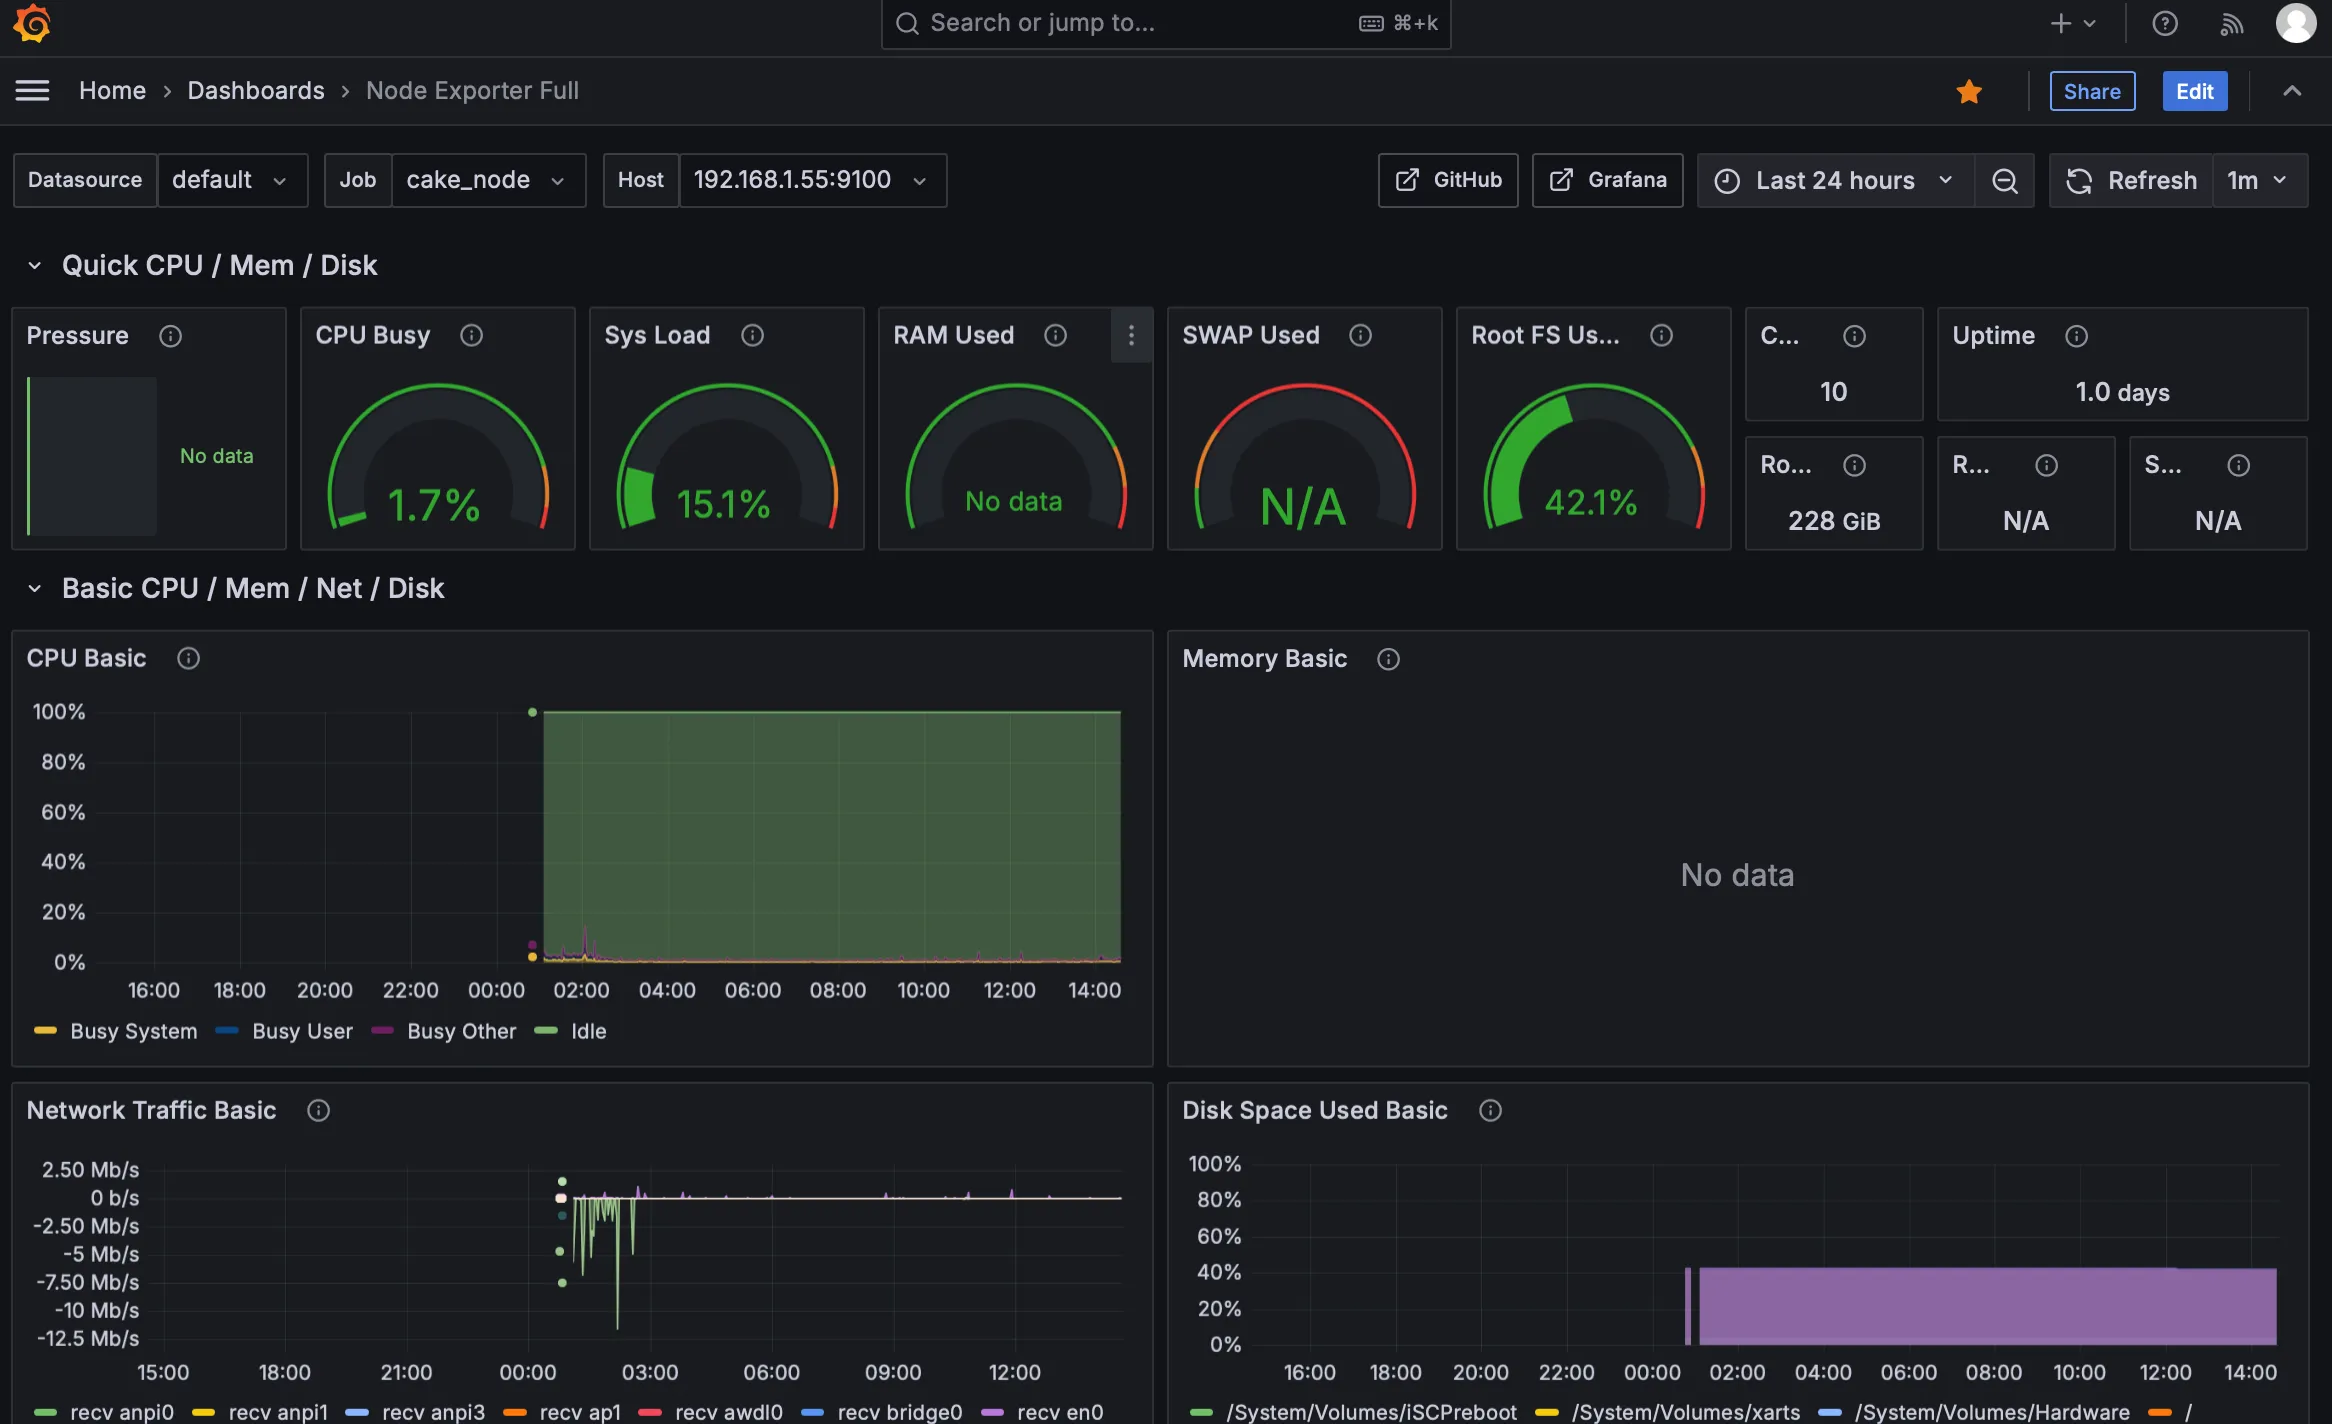Toggle the Idle series in CPU legend

coord(587,1031)
